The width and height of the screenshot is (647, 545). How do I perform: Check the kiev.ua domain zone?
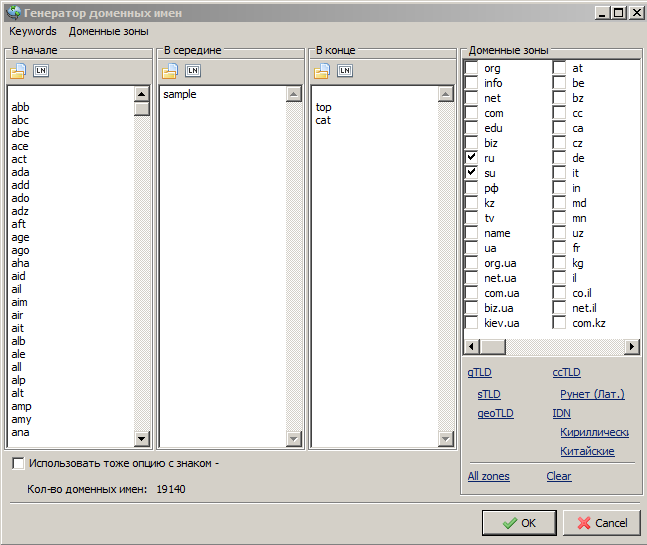[471, 323]
